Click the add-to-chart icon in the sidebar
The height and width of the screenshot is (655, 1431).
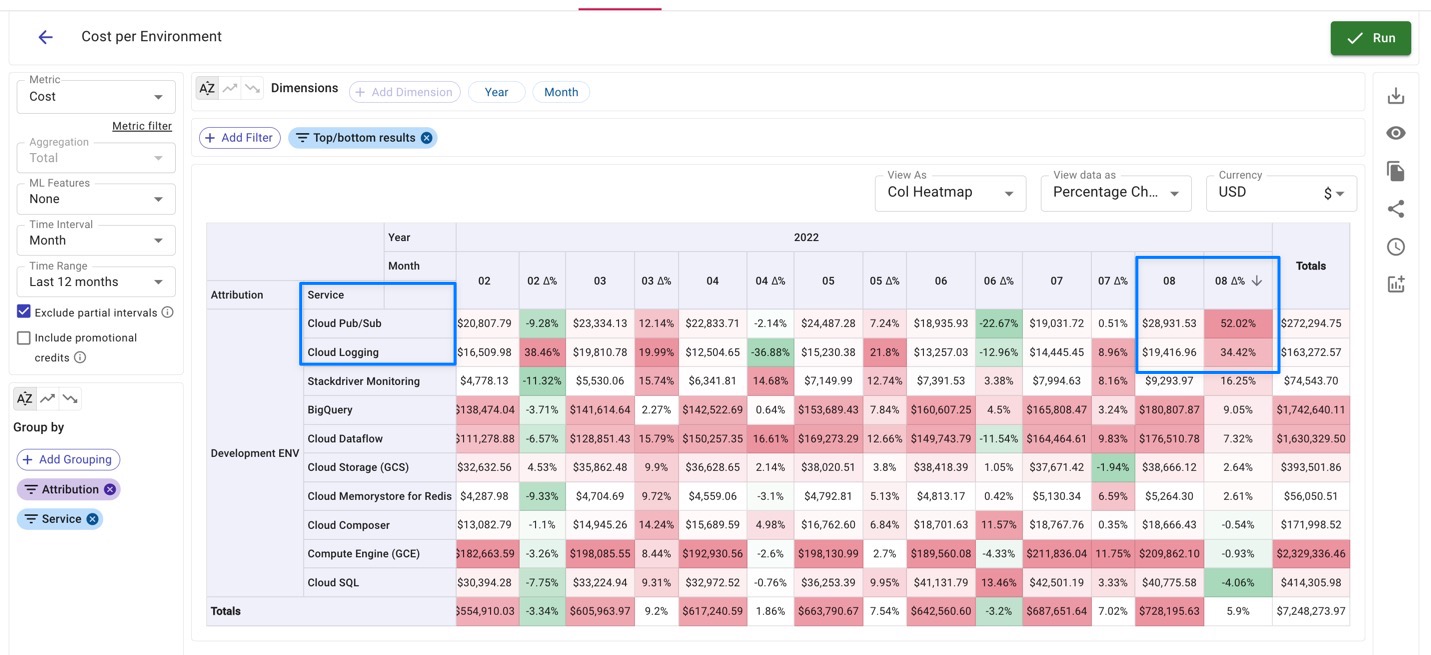[1396, 283]
